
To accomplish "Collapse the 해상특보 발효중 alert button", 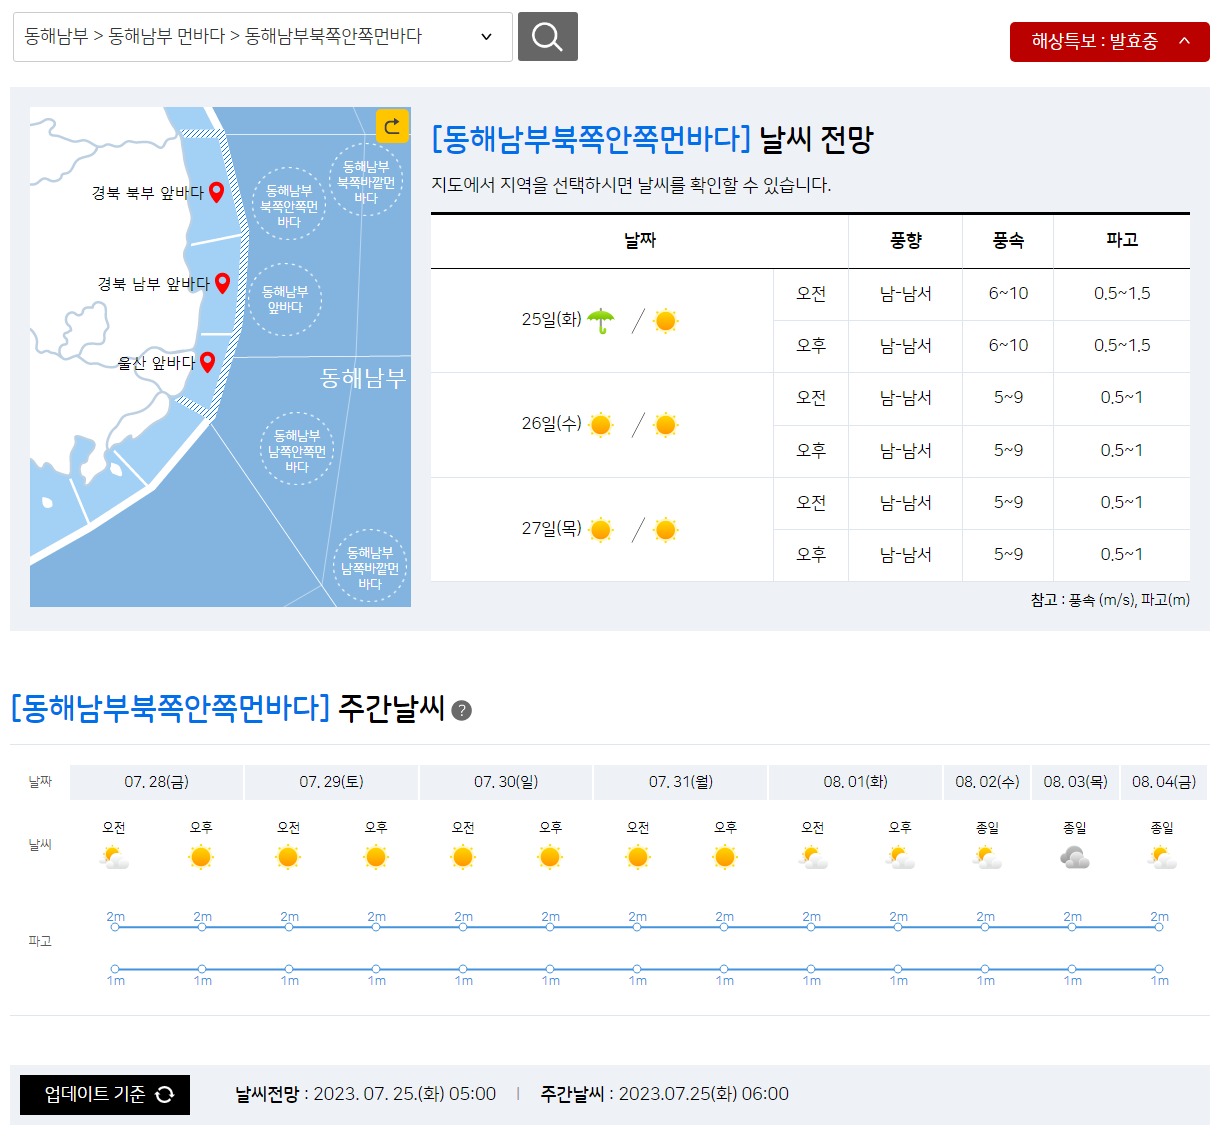I will coord(1109,42).
